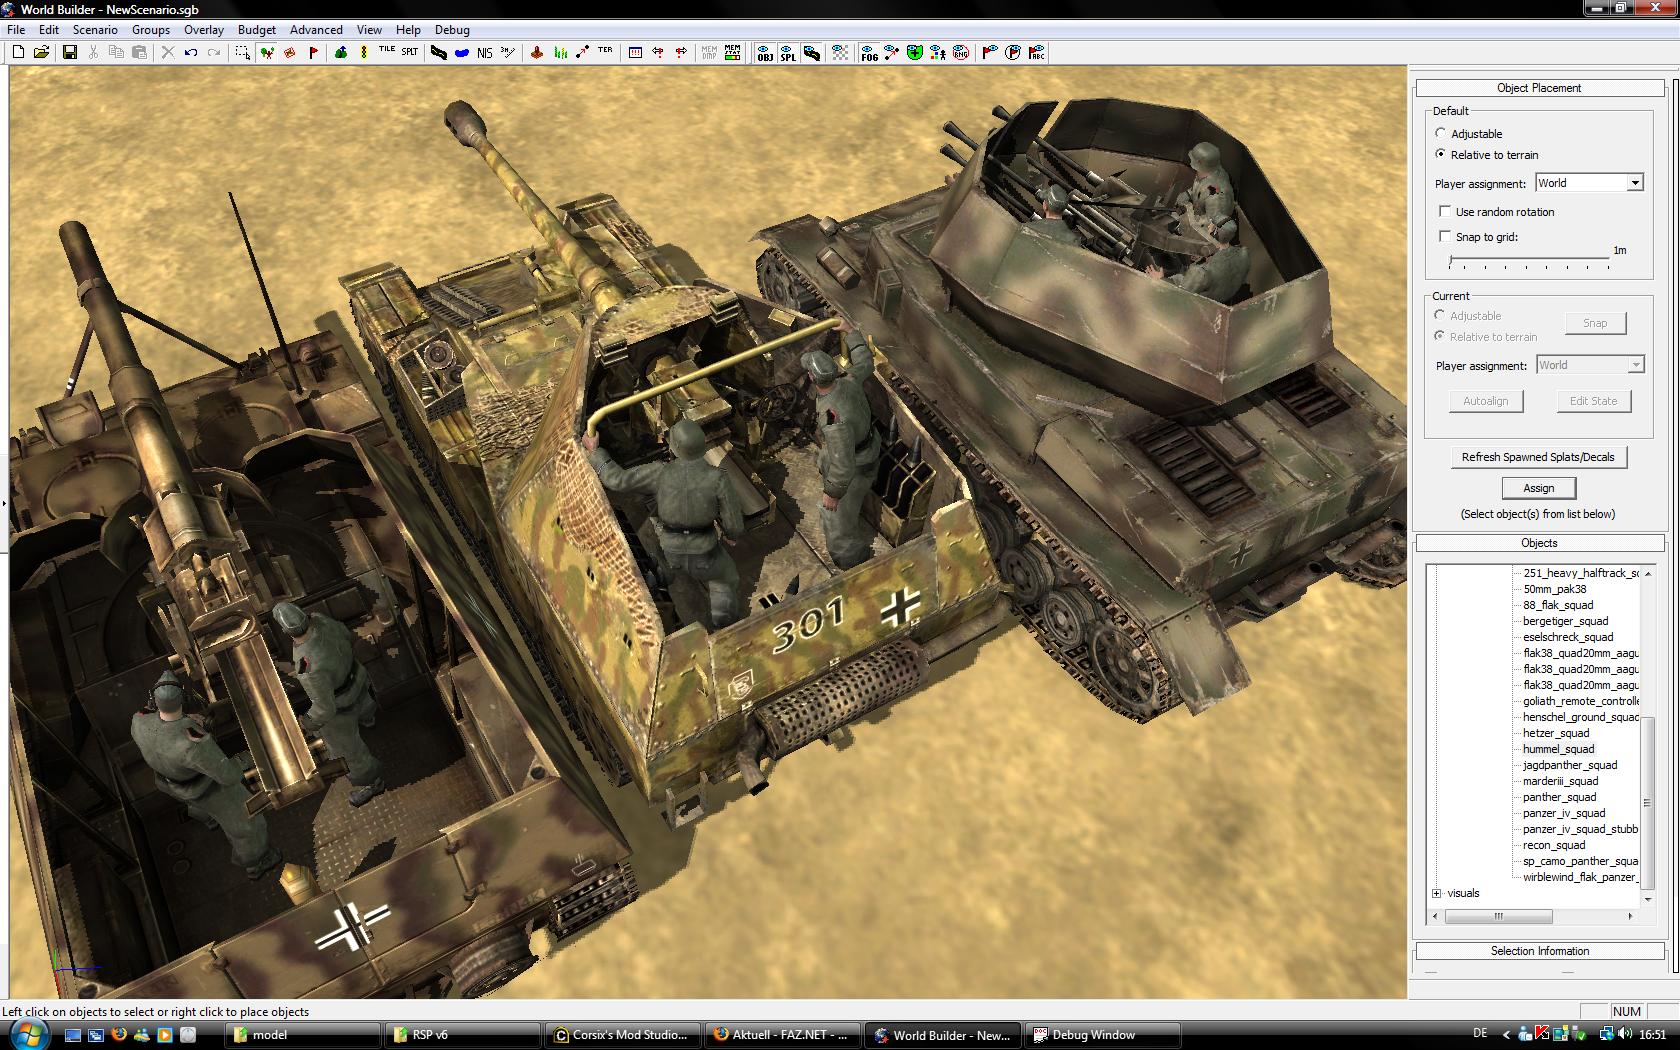Select hummel_squad in Objects list
The image size is (1680, 1050).
point(1558,749)
